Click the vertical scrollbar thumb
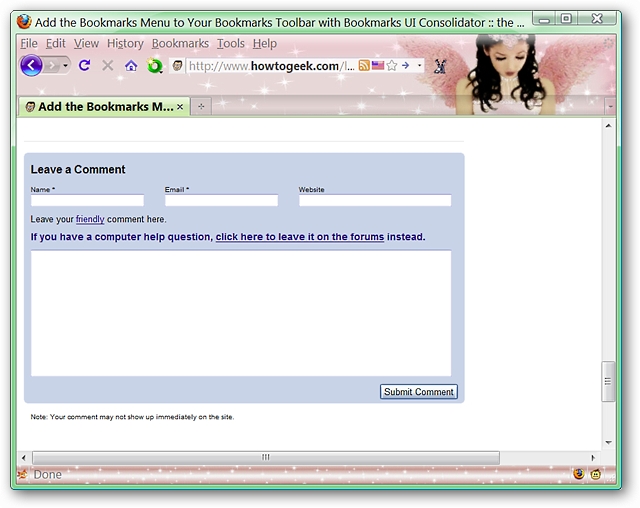This screenshot has width=640, height=508. (x=608, y=382)
